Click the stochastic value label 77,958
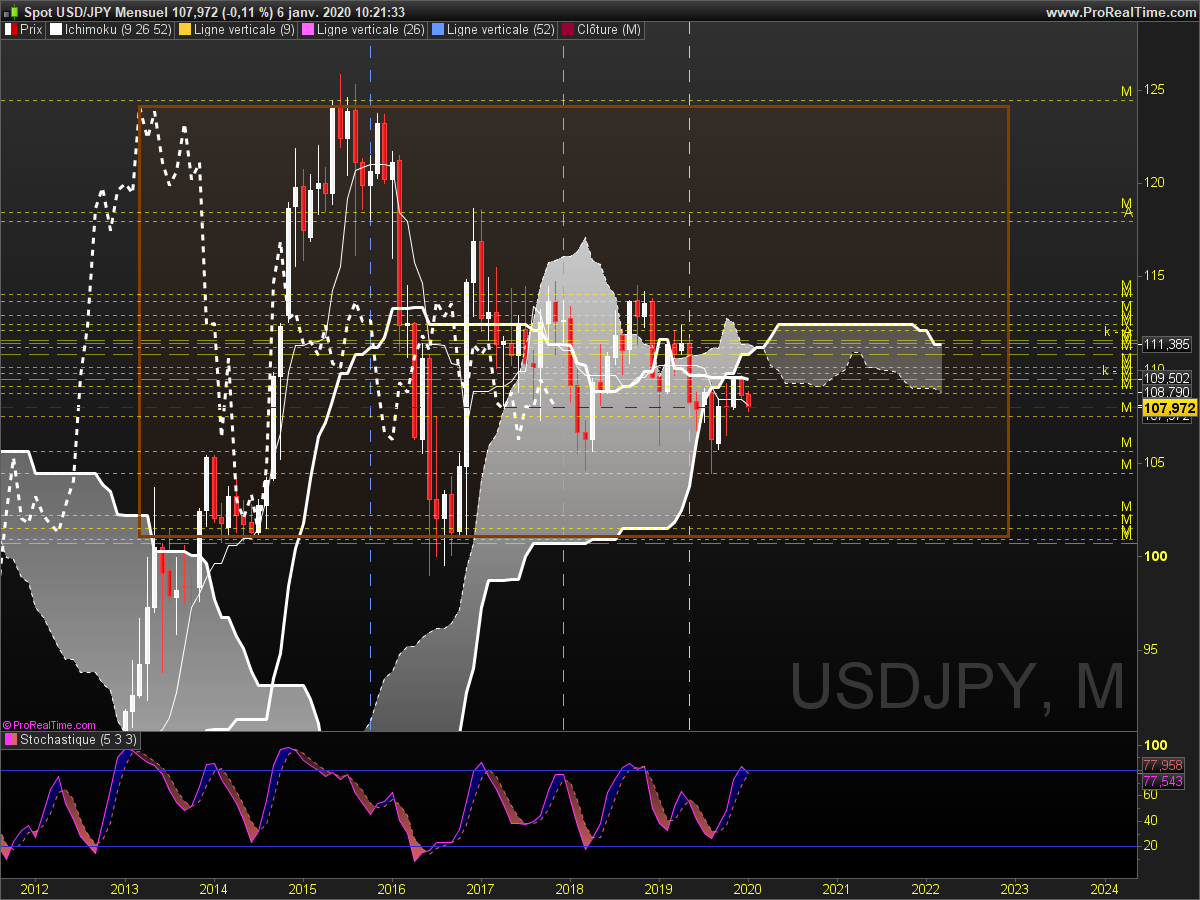Screen dimensions: 1200x900 pyautogui.click(x=1163, y=765)
